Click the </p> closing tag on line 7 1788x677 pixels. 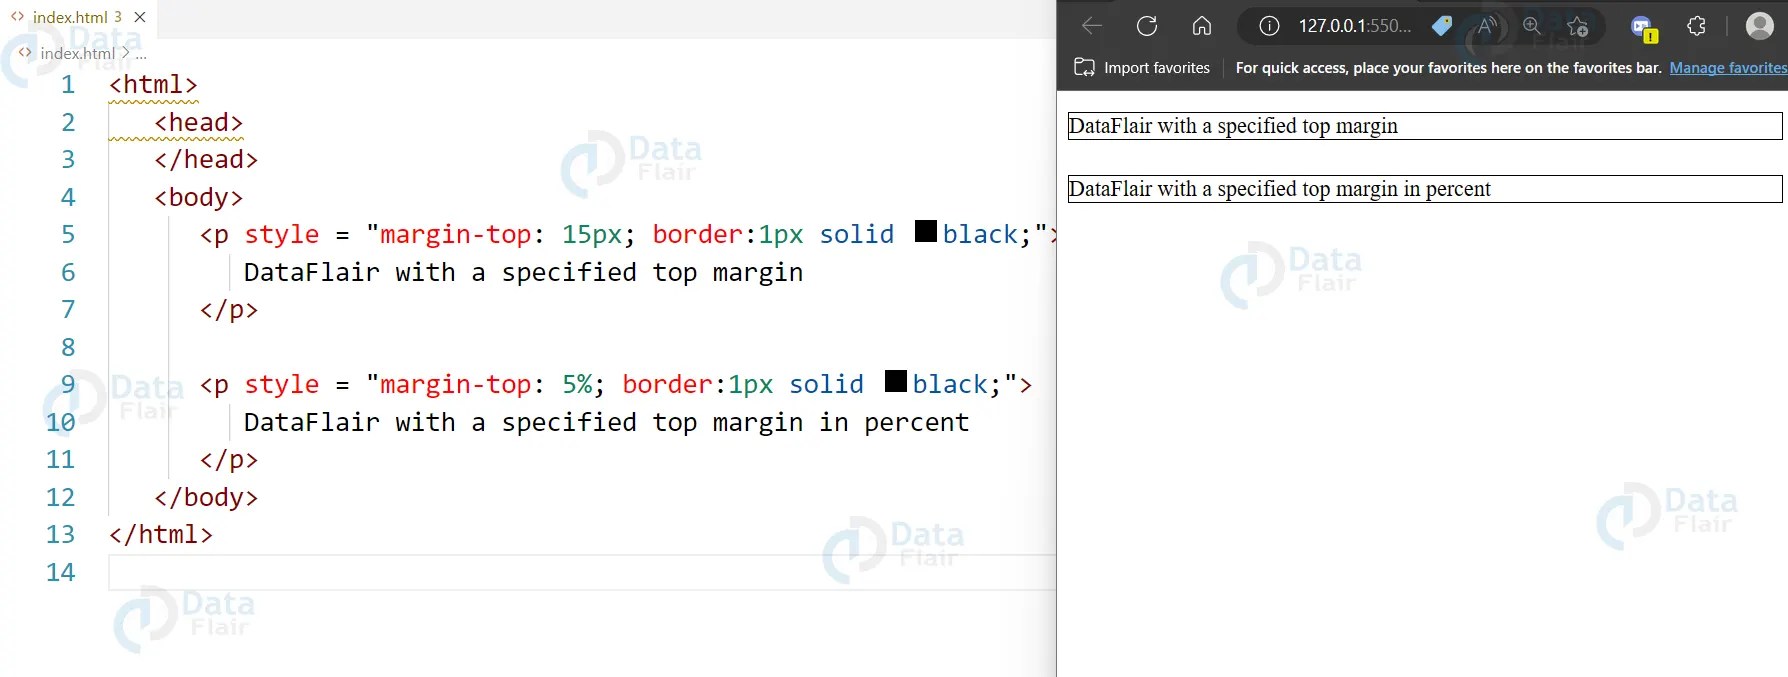point(229,309)
